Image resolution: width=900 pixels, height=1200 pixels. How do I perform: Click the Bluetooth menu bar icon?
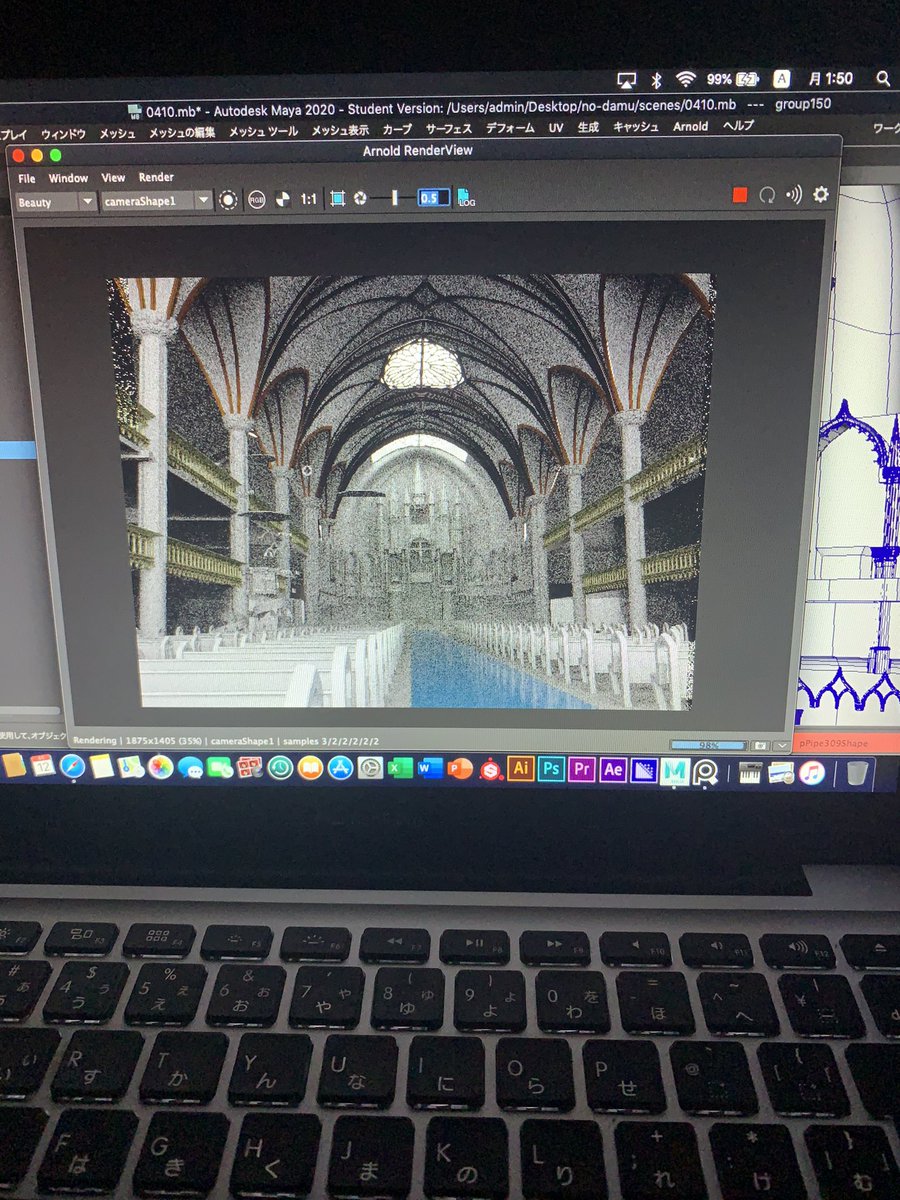click(x=657, y=79)
